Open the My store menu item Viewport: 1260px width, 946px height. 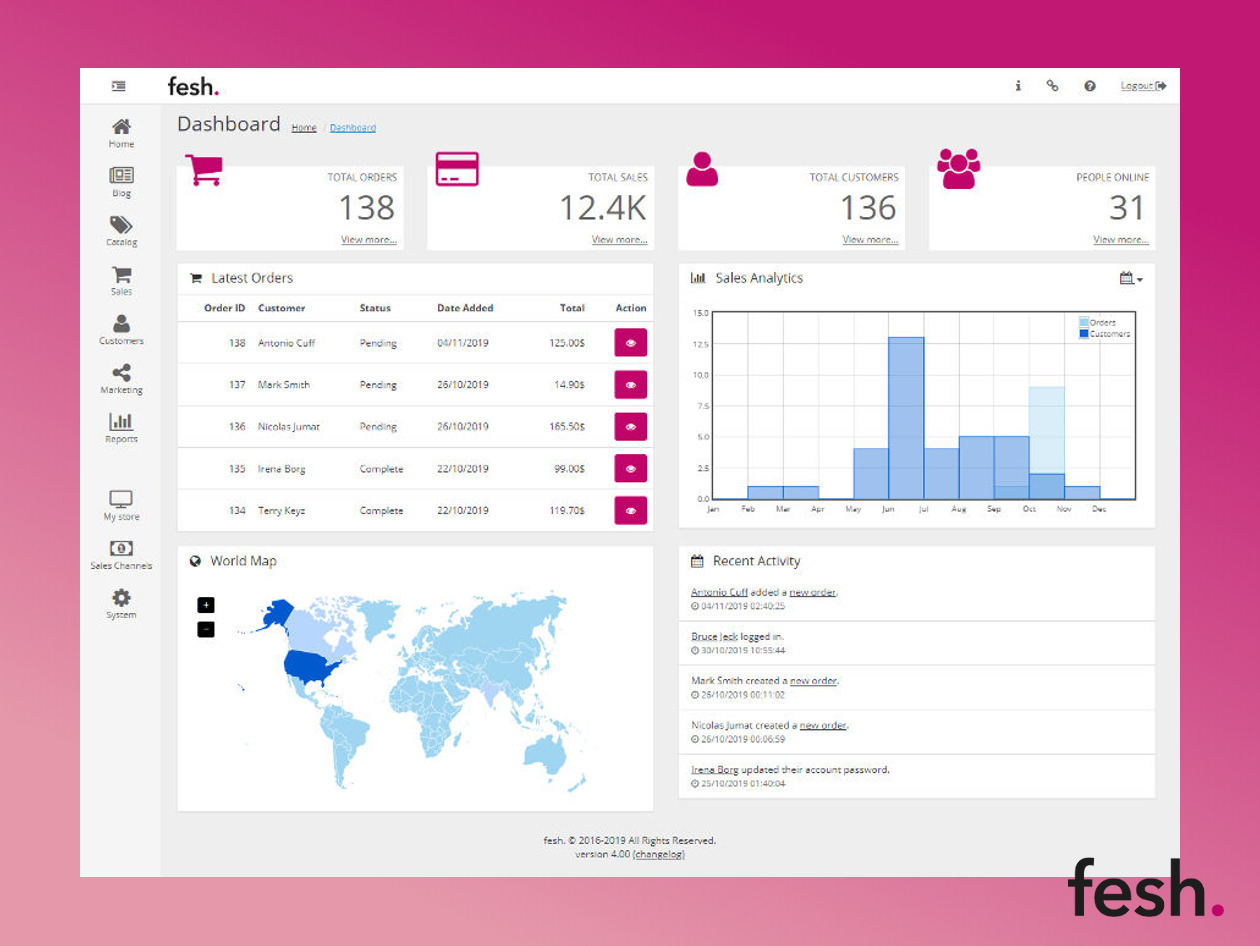121,505
